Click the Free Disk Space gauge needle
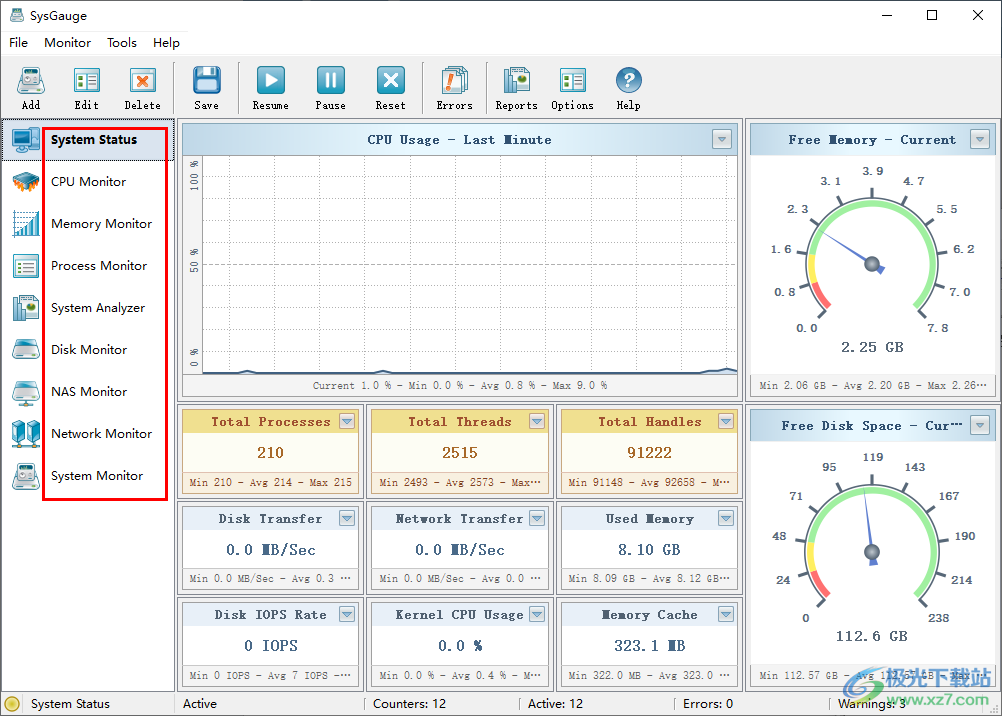This screenshot has width=1002, height=716. pos(869,525)
